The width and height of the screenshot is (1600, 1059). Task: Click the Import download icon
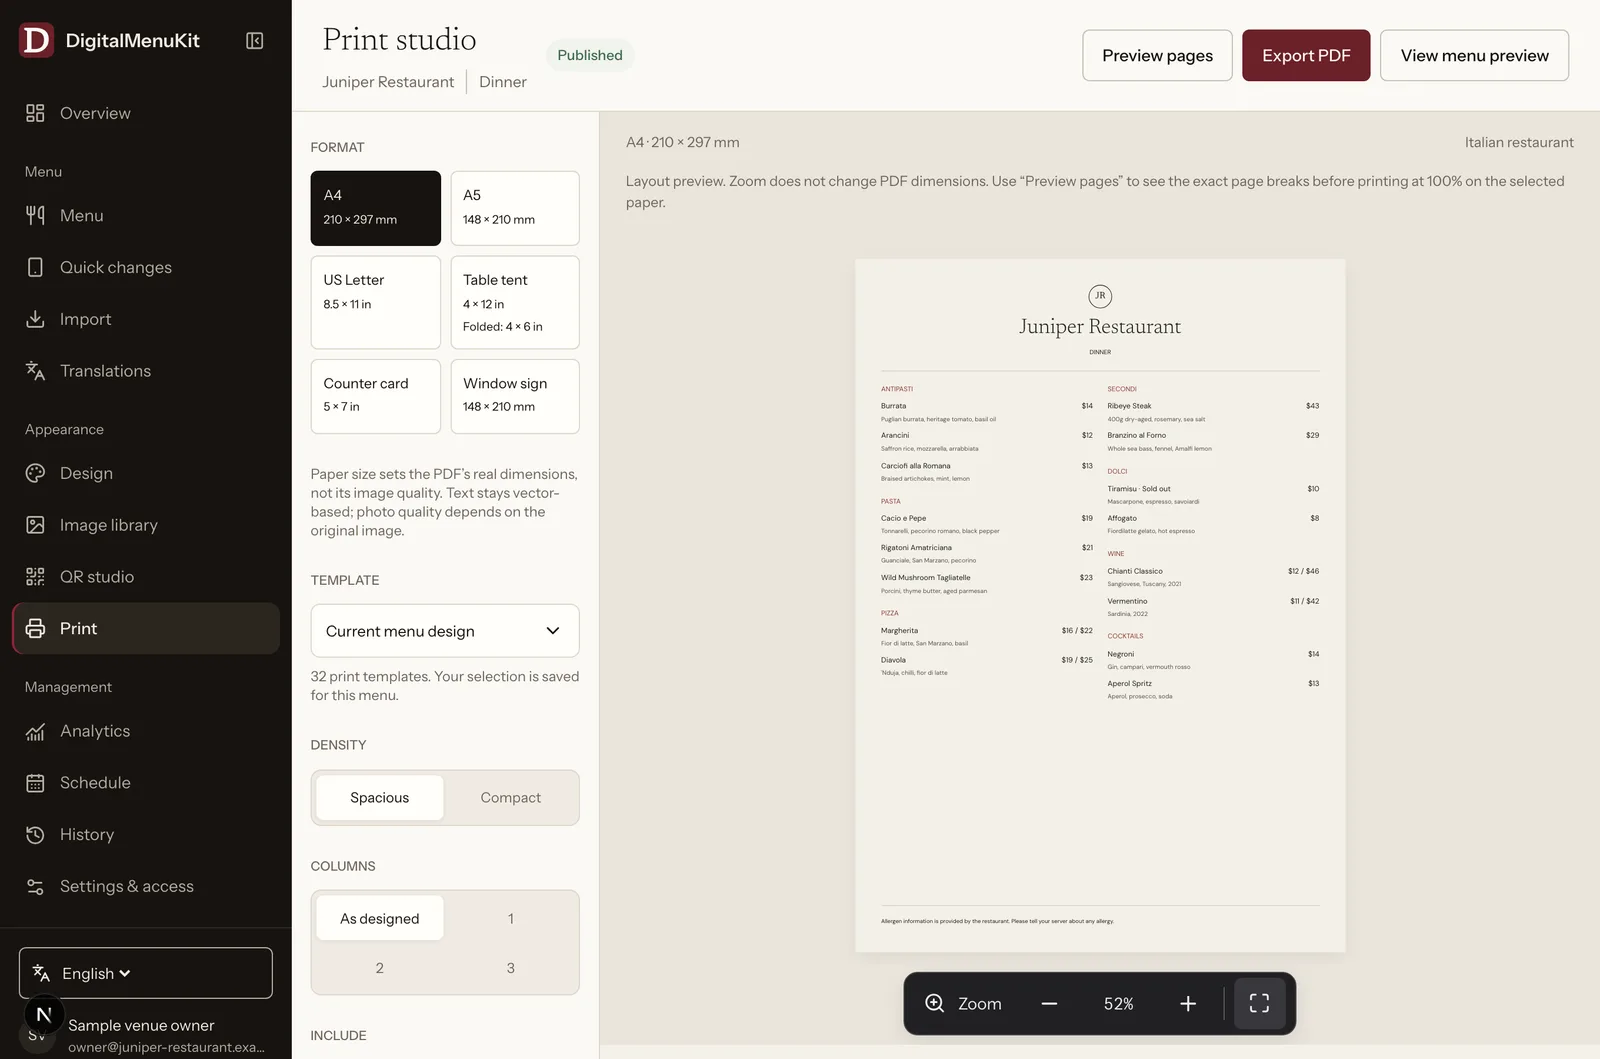(x=35, y=319)
